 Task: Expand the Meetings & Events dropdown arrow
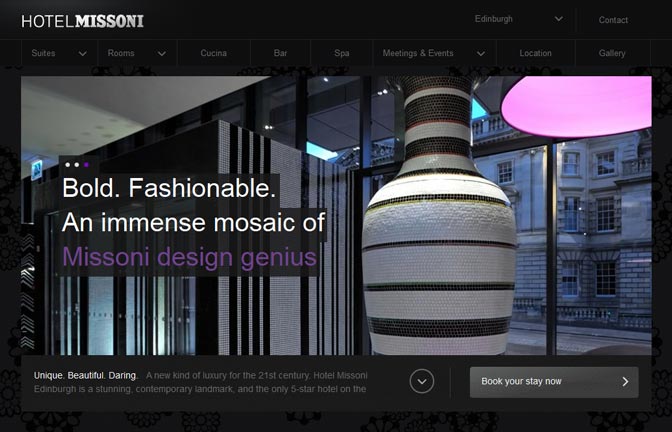point(481,54)
